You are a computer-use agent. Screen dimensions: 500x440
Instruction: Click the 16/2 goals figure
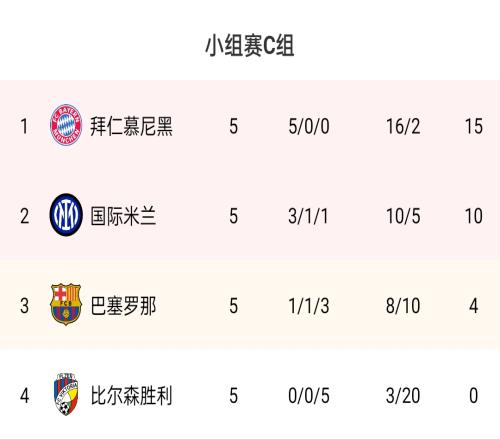click(403, 126)
